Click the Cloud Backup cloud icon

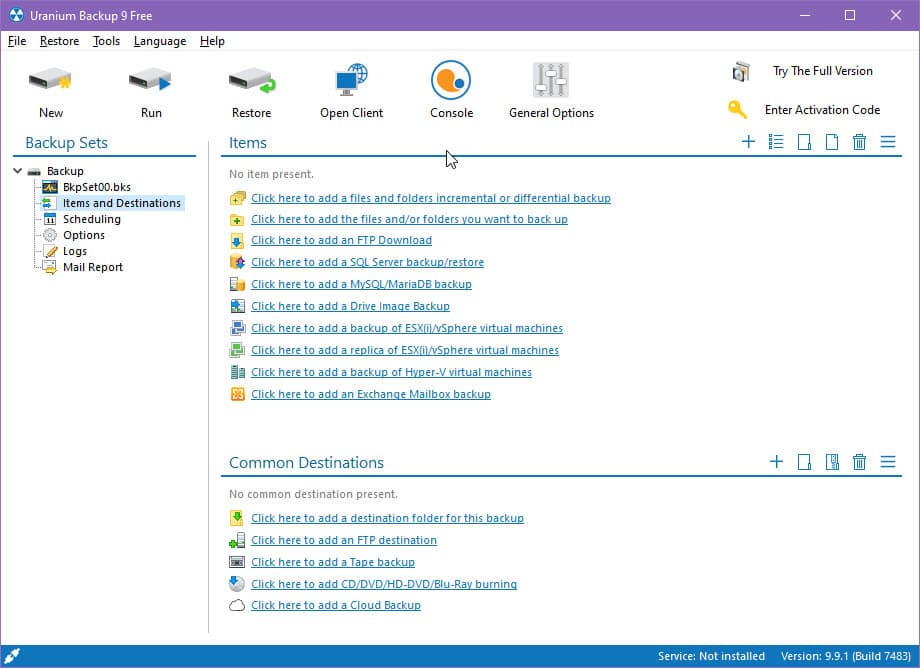(236, 605)
